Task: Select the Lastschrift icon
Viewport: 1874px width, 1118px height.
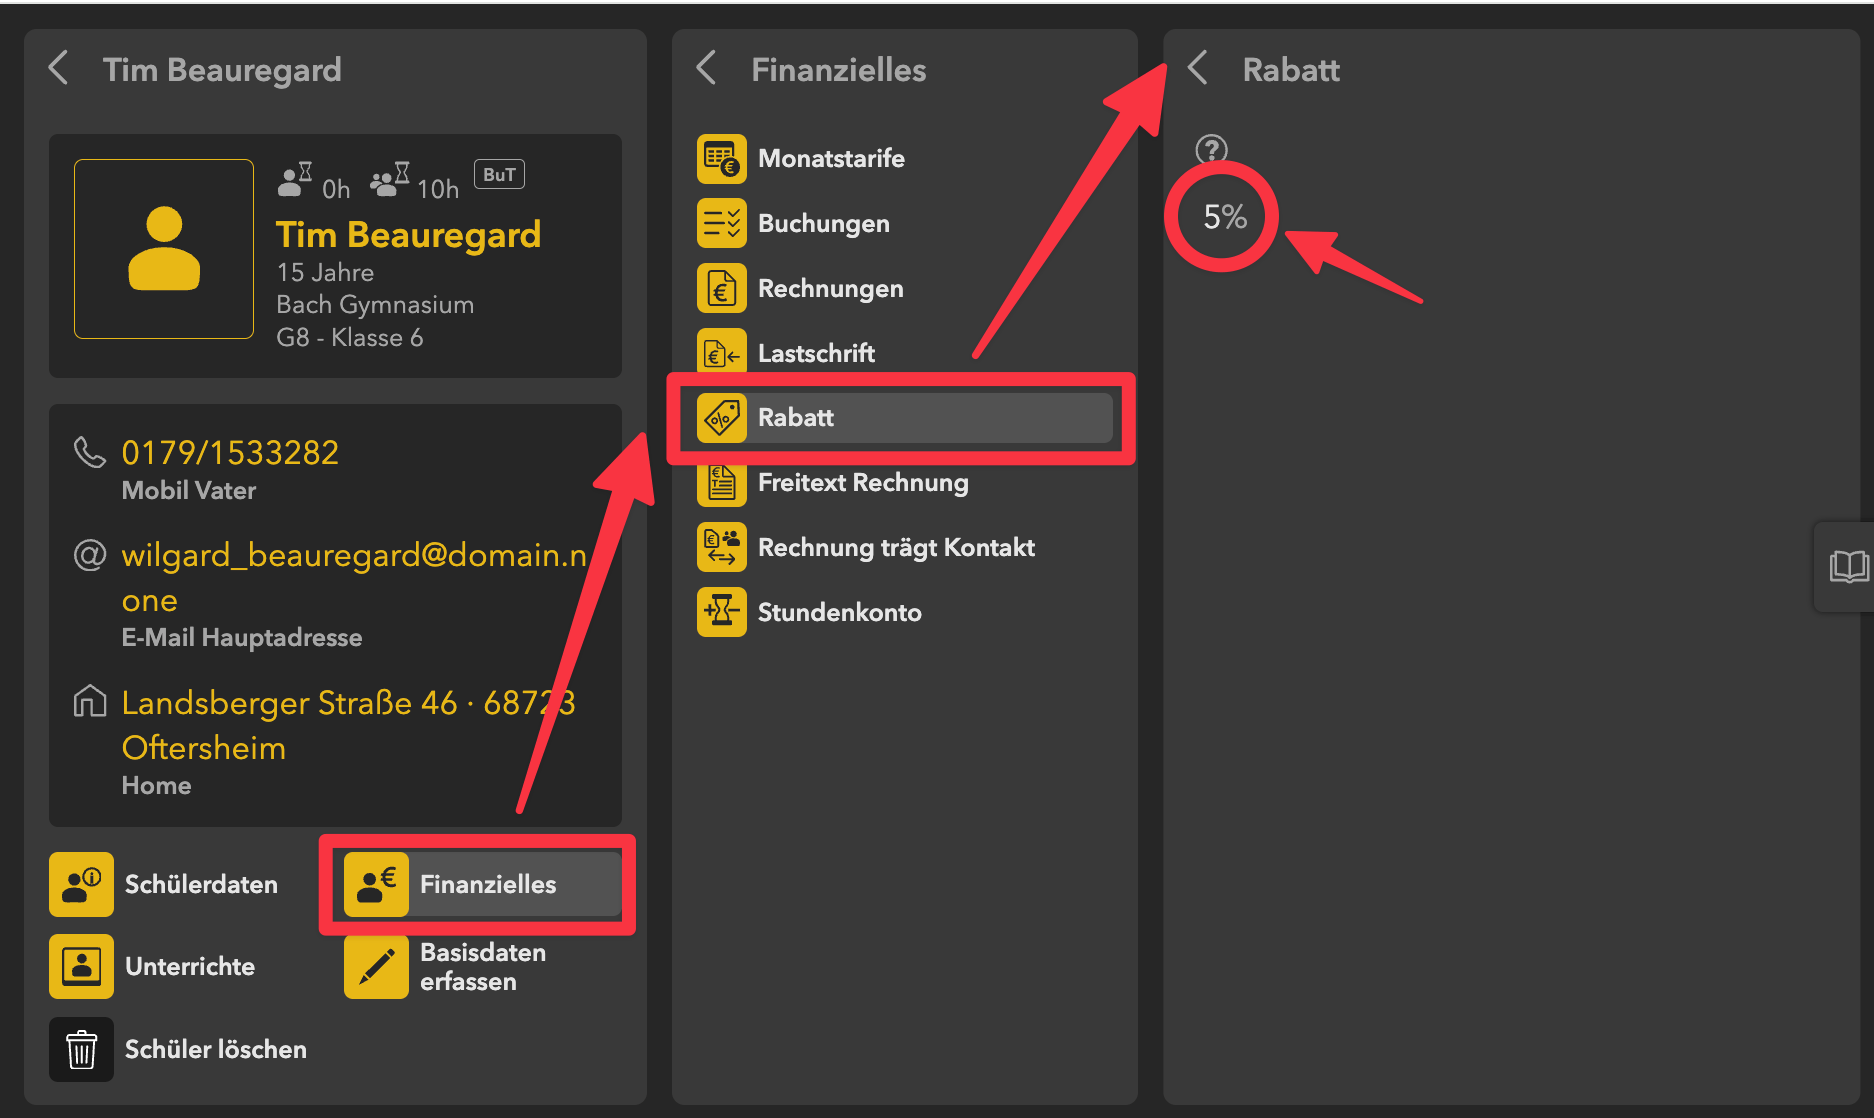Action: point(721,353)
